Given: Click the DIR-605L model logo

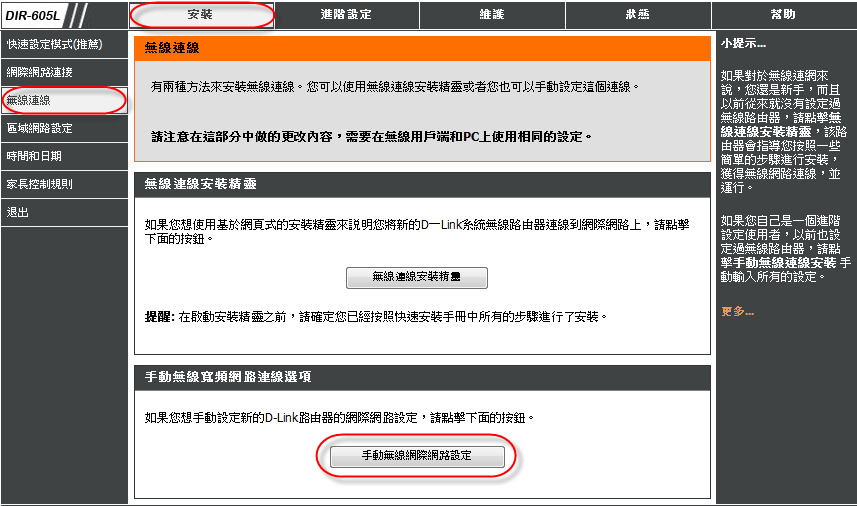Looking at the screenshot, I should tap(33, 15).
